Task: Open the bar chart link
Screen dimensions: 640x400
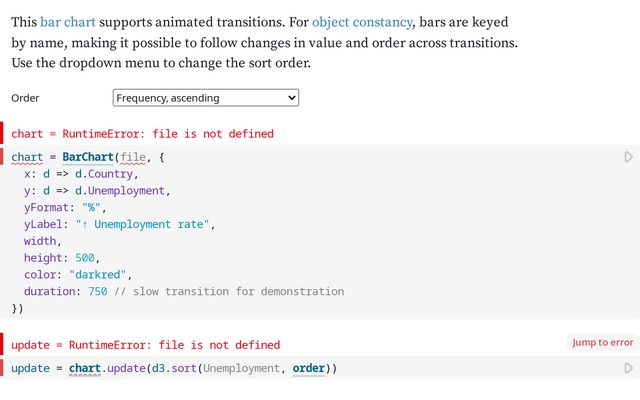Action: pos(68,21)
